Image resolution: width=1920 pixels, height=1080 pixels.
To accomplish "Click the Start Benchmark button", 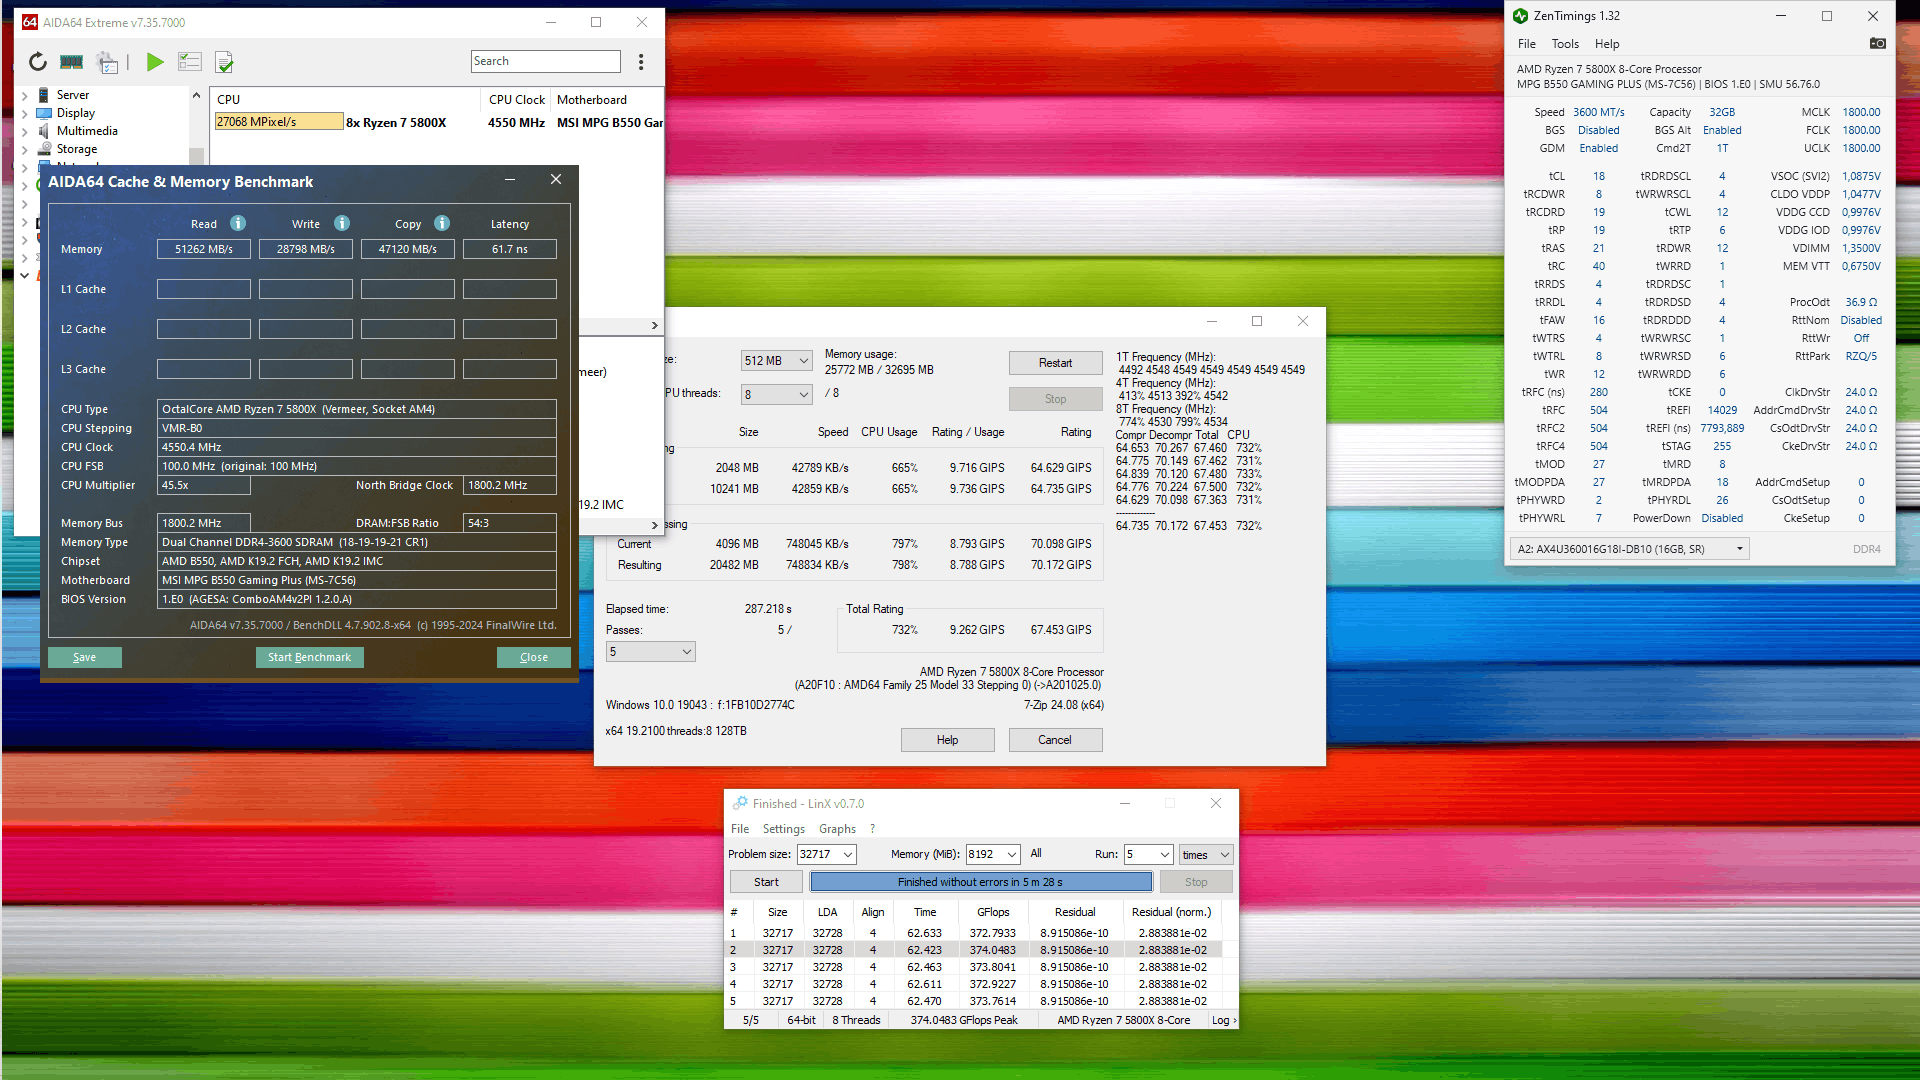I will click(x=309, y=657).
